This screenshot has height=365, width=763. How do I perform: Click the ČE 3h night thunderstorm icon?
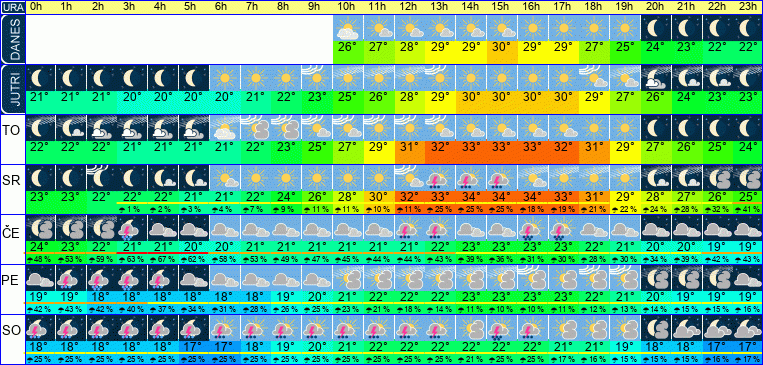(133, 228)
